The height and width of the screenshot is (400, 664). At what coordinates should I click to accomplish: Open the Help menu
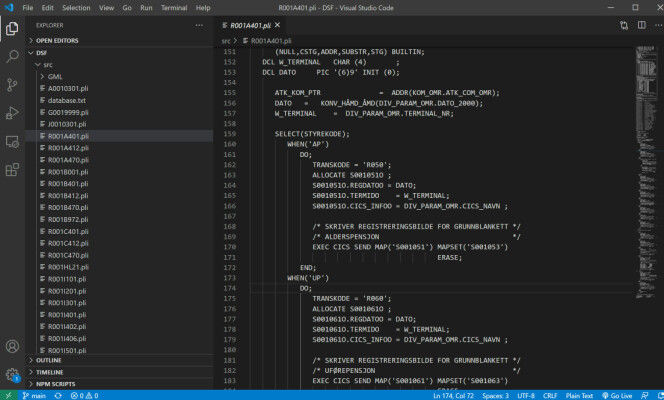coord(203,8)
